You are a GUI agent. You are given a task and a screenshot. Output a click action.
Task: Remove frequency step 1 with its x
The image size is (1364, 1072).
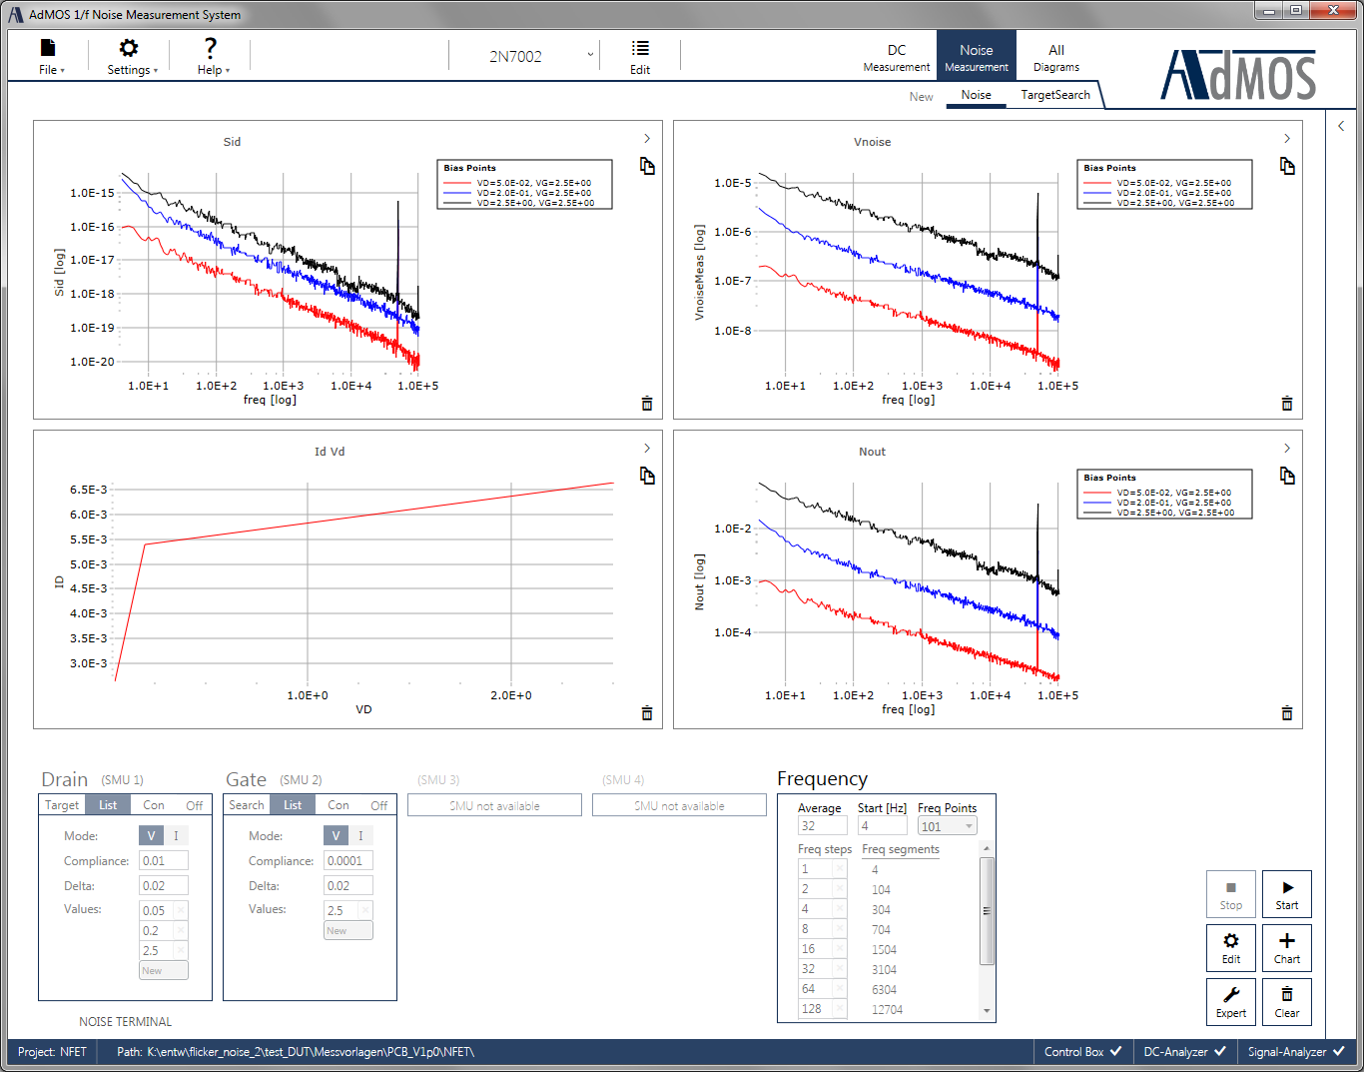(x=840, y=869)
